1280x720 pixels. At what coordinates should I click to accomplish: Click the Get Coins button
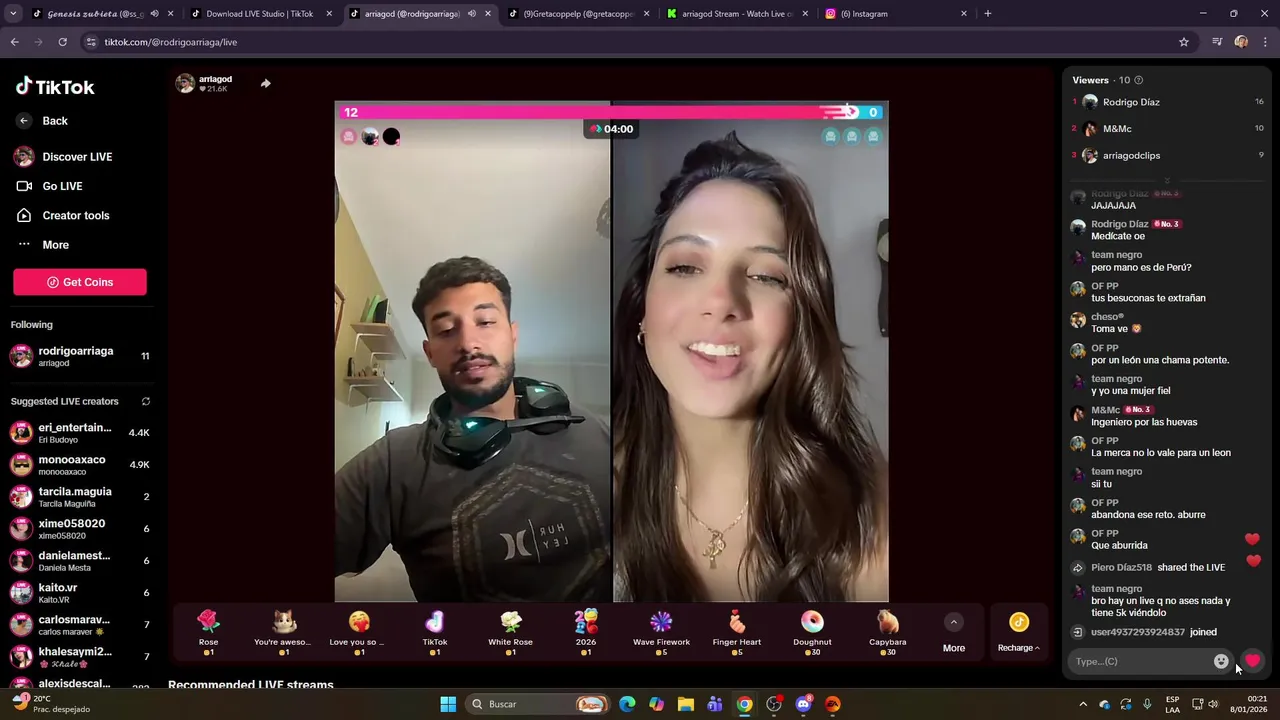(80, 282)
